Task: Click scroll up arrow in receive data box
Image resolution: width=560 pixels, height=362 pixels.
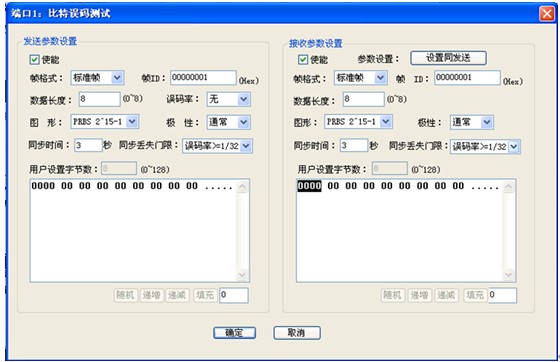Action: [508, 187]
